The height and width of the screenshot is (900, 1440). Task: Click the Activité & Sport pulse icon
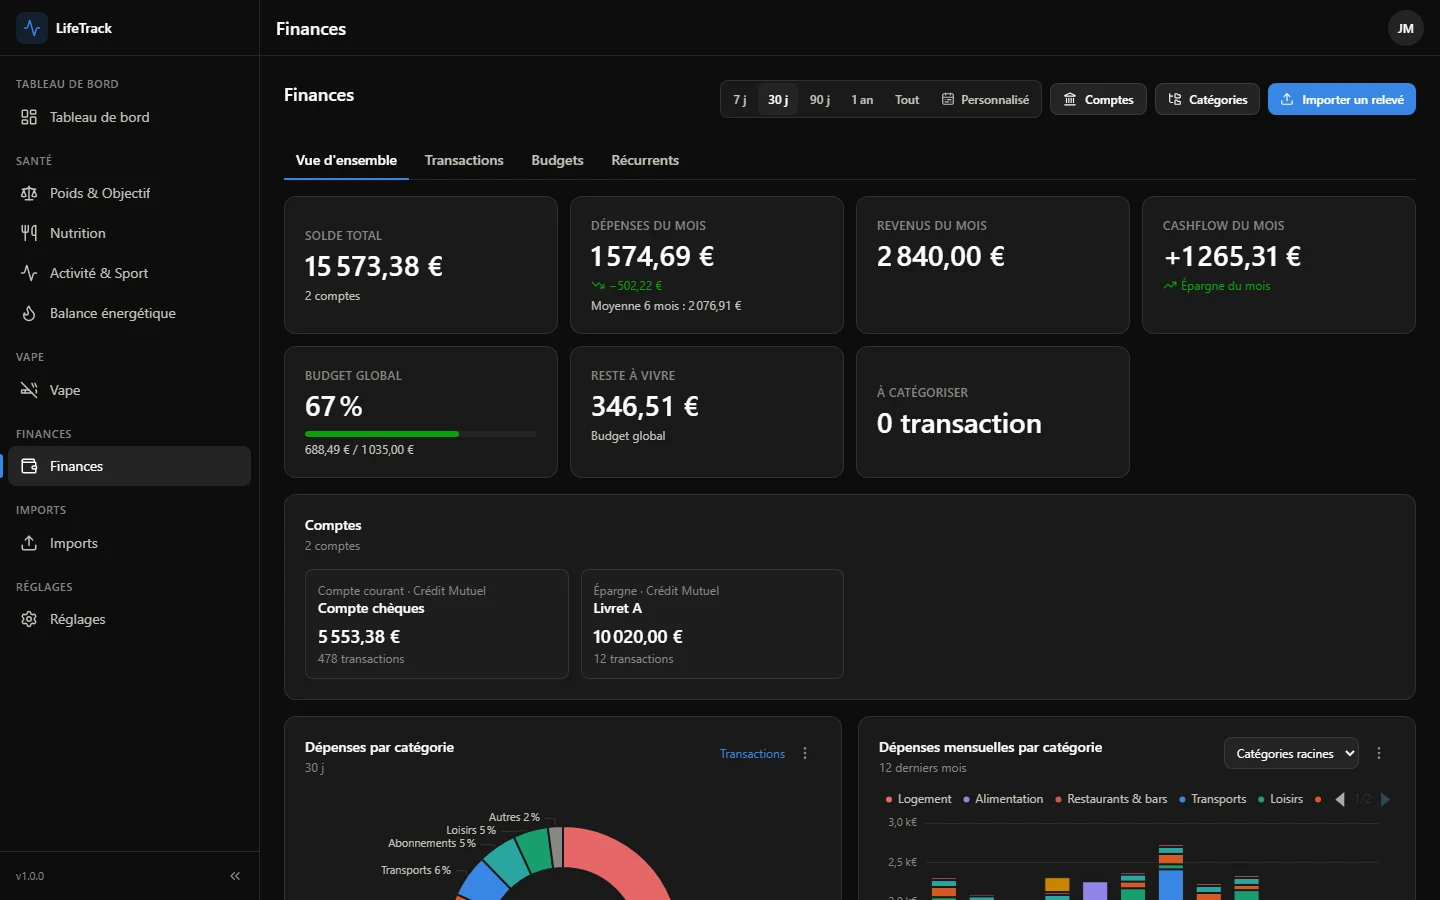pos(29,273)
